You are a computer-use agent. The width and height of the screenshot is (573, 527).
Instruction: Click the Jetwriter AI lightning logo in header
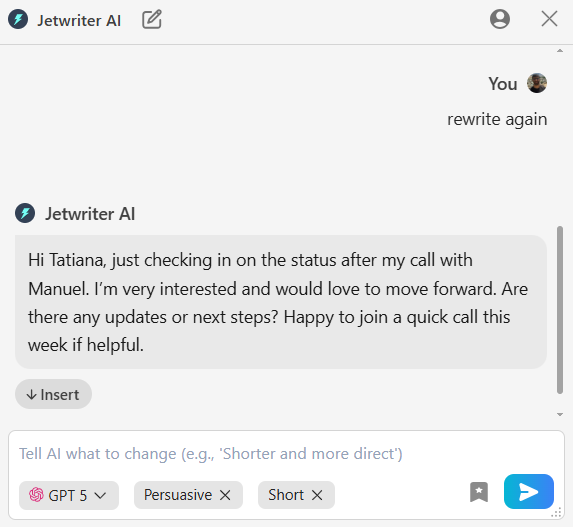[18, 19]
